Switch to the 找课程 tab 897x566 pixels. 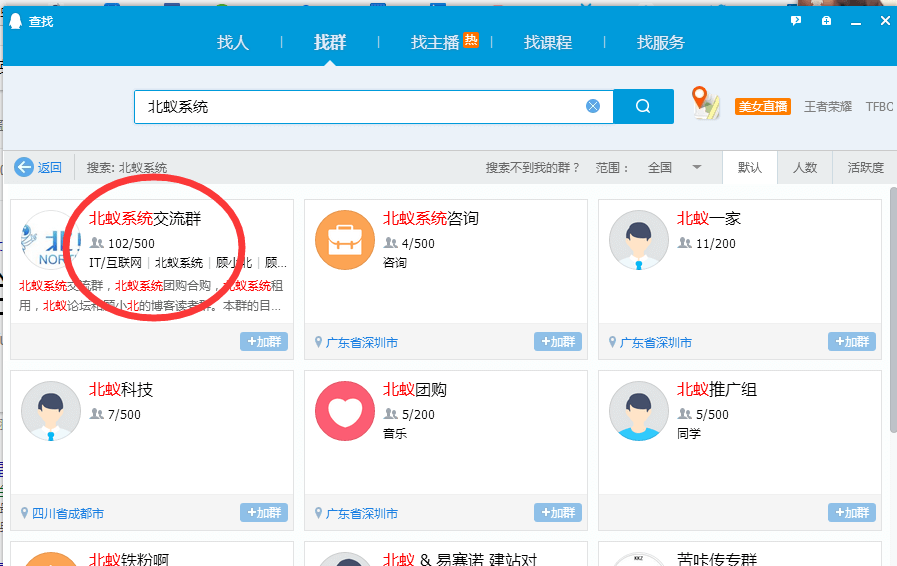click(x=548, y=43)
